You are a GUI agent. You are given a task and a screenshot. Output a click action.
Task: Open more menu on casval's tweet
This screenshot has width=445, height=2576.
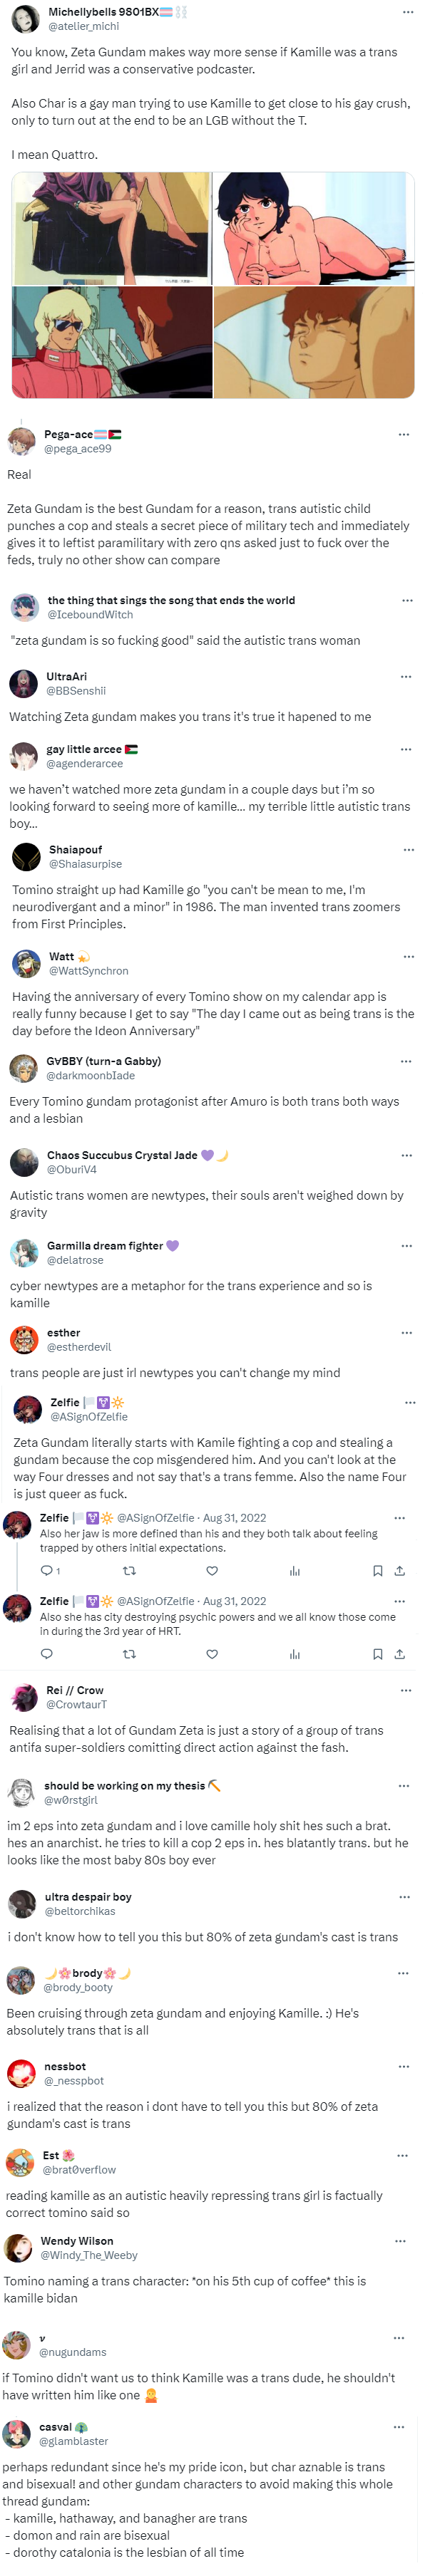[x=399, y=2427]
